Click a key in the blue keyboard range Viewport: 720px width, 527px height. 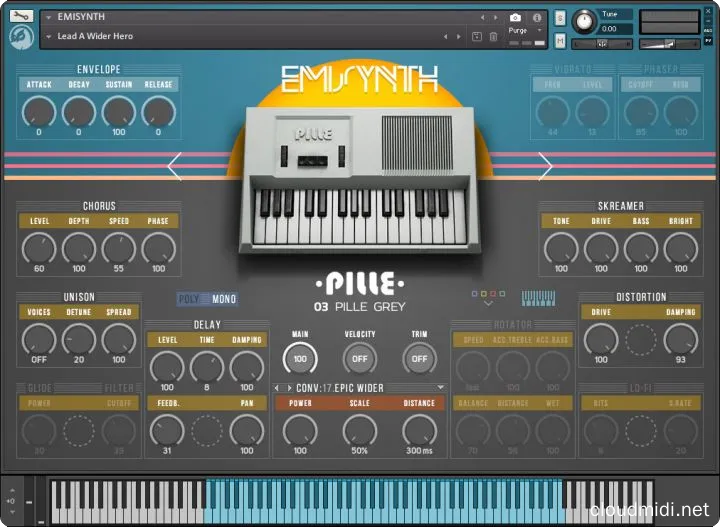380,495
